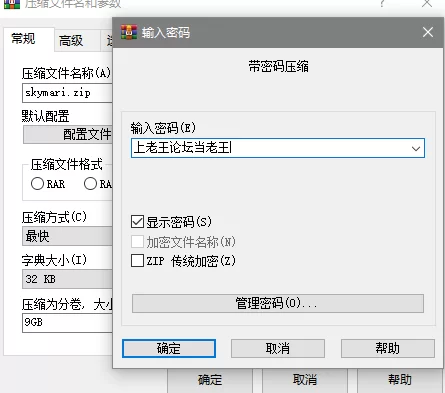Open 管理密码(O)... button
The height and width of the screenshot is (393, 445).
[278, 303]
